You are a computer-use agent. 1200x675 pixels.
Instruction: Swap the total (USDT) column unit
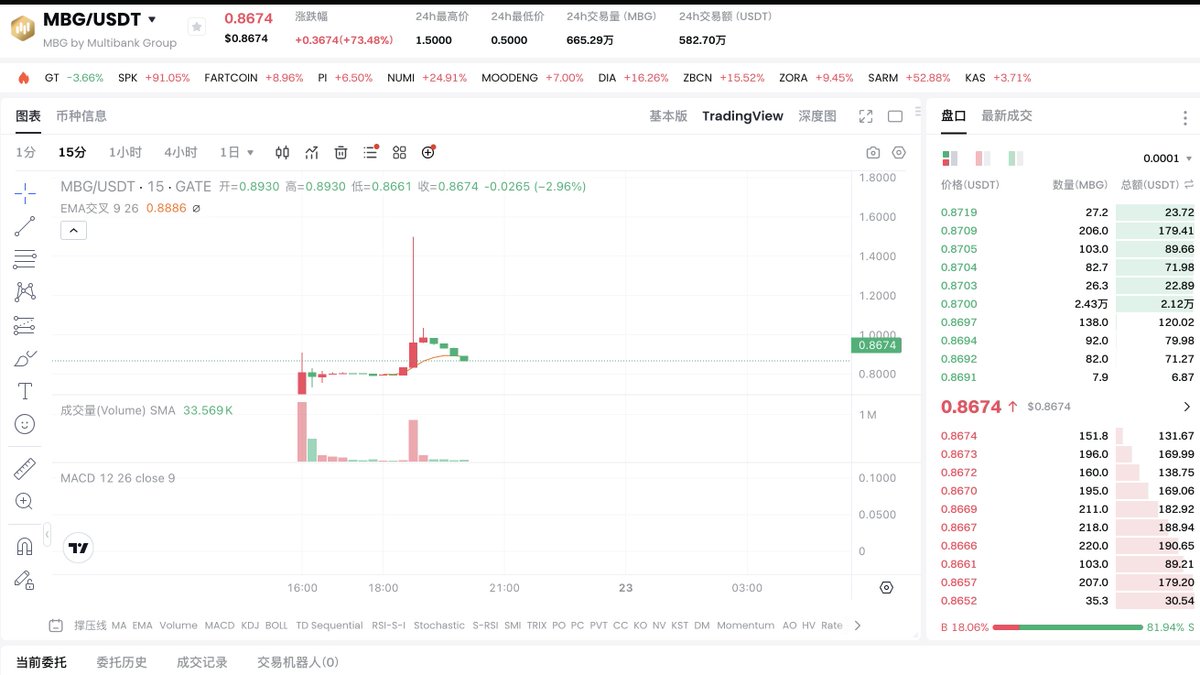(x=1189, y=185)
